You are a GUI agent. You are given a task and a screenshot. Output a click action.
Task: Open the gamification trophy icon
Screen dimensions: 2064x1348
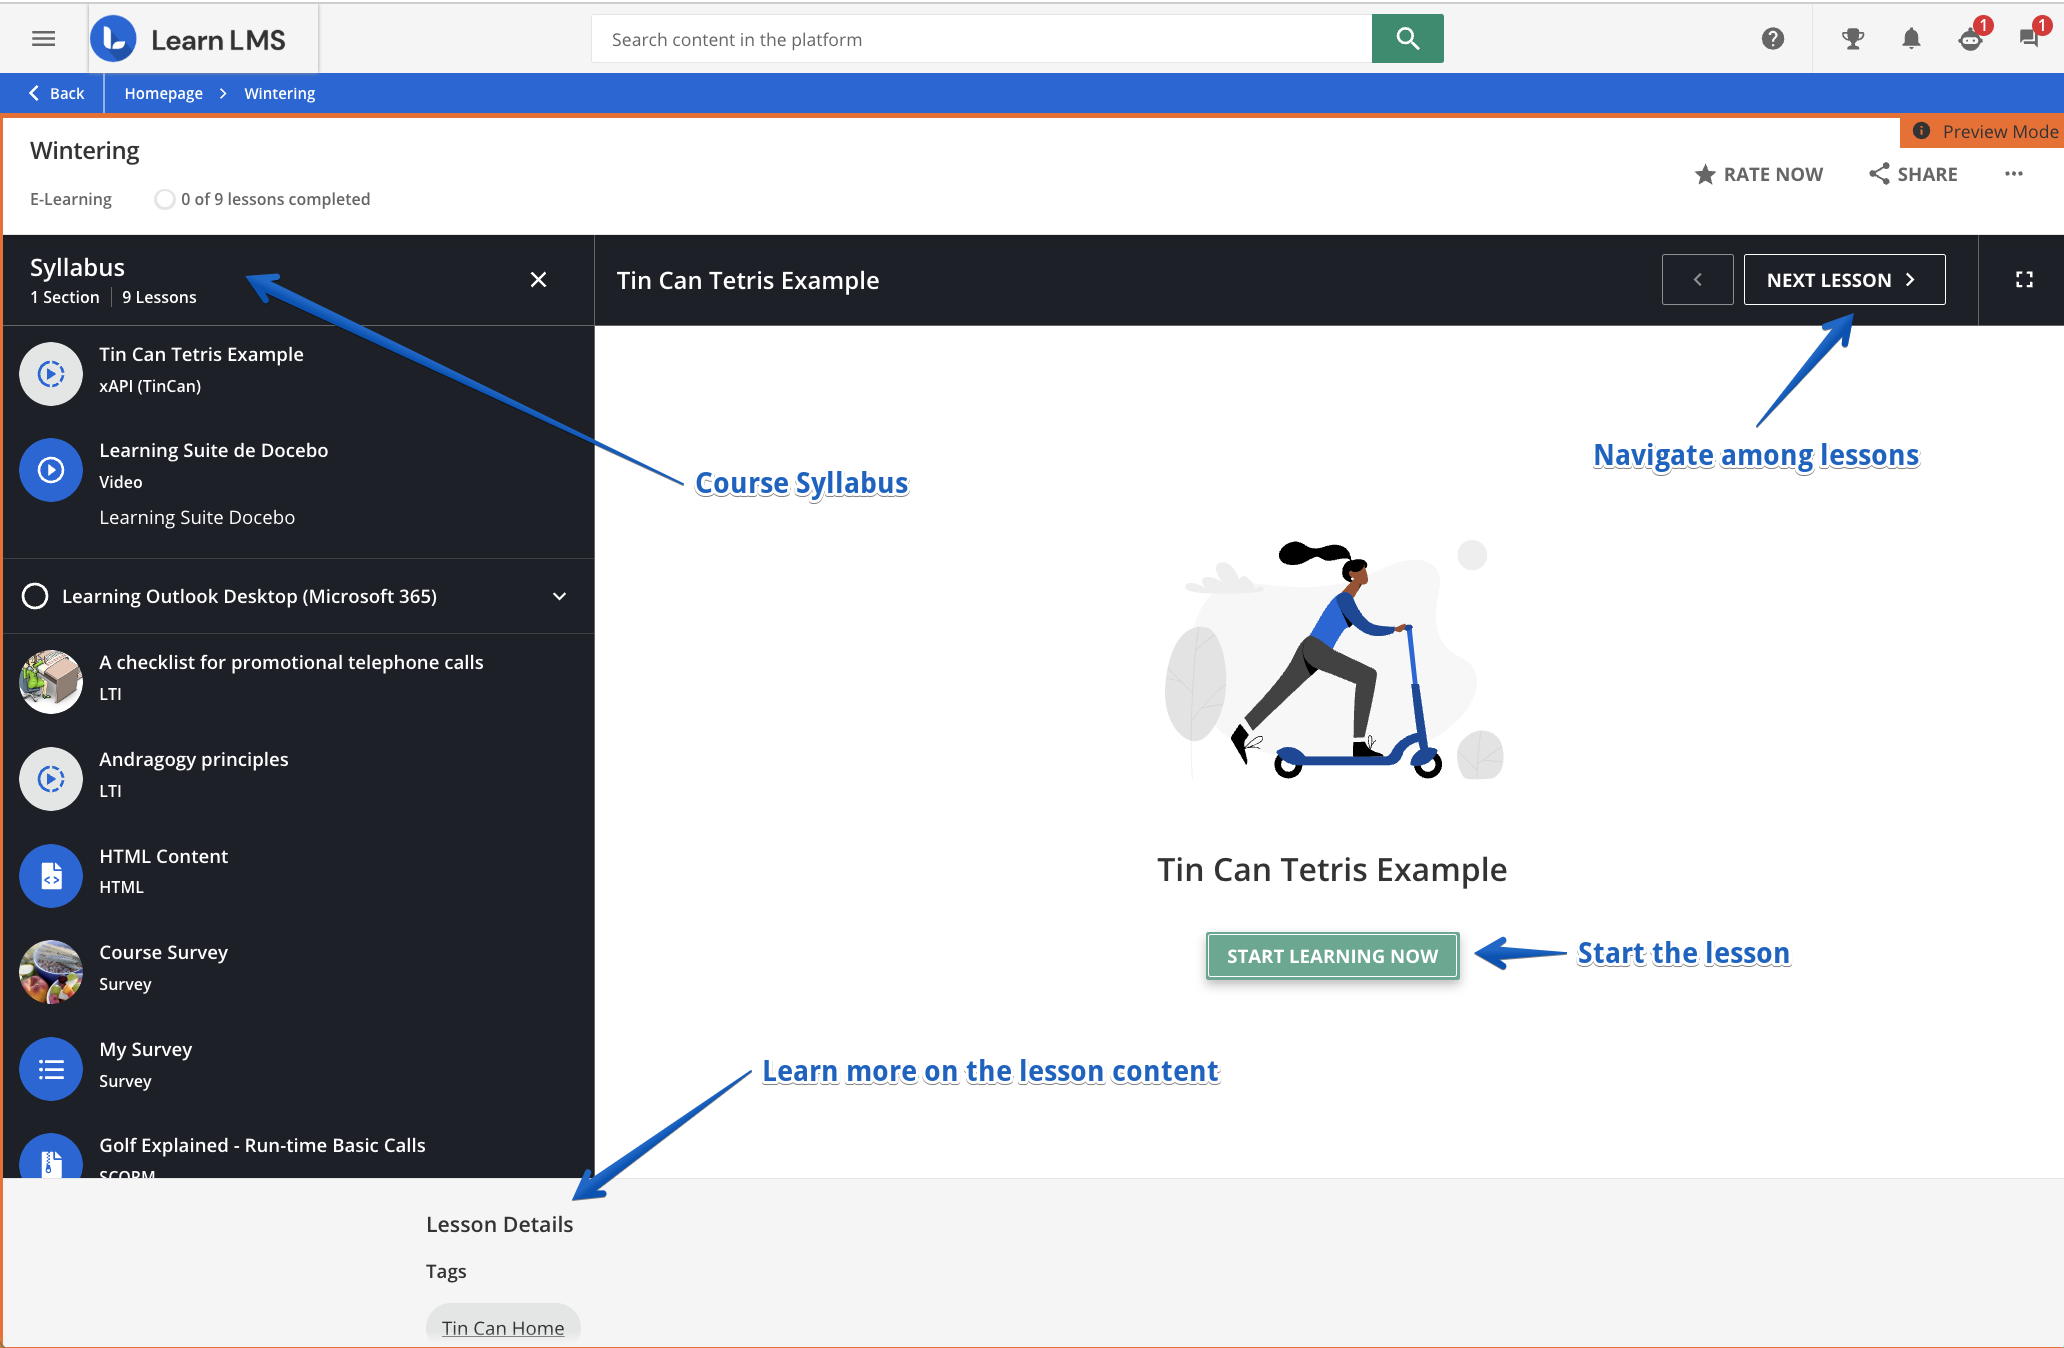click(x=1852, y=39)
